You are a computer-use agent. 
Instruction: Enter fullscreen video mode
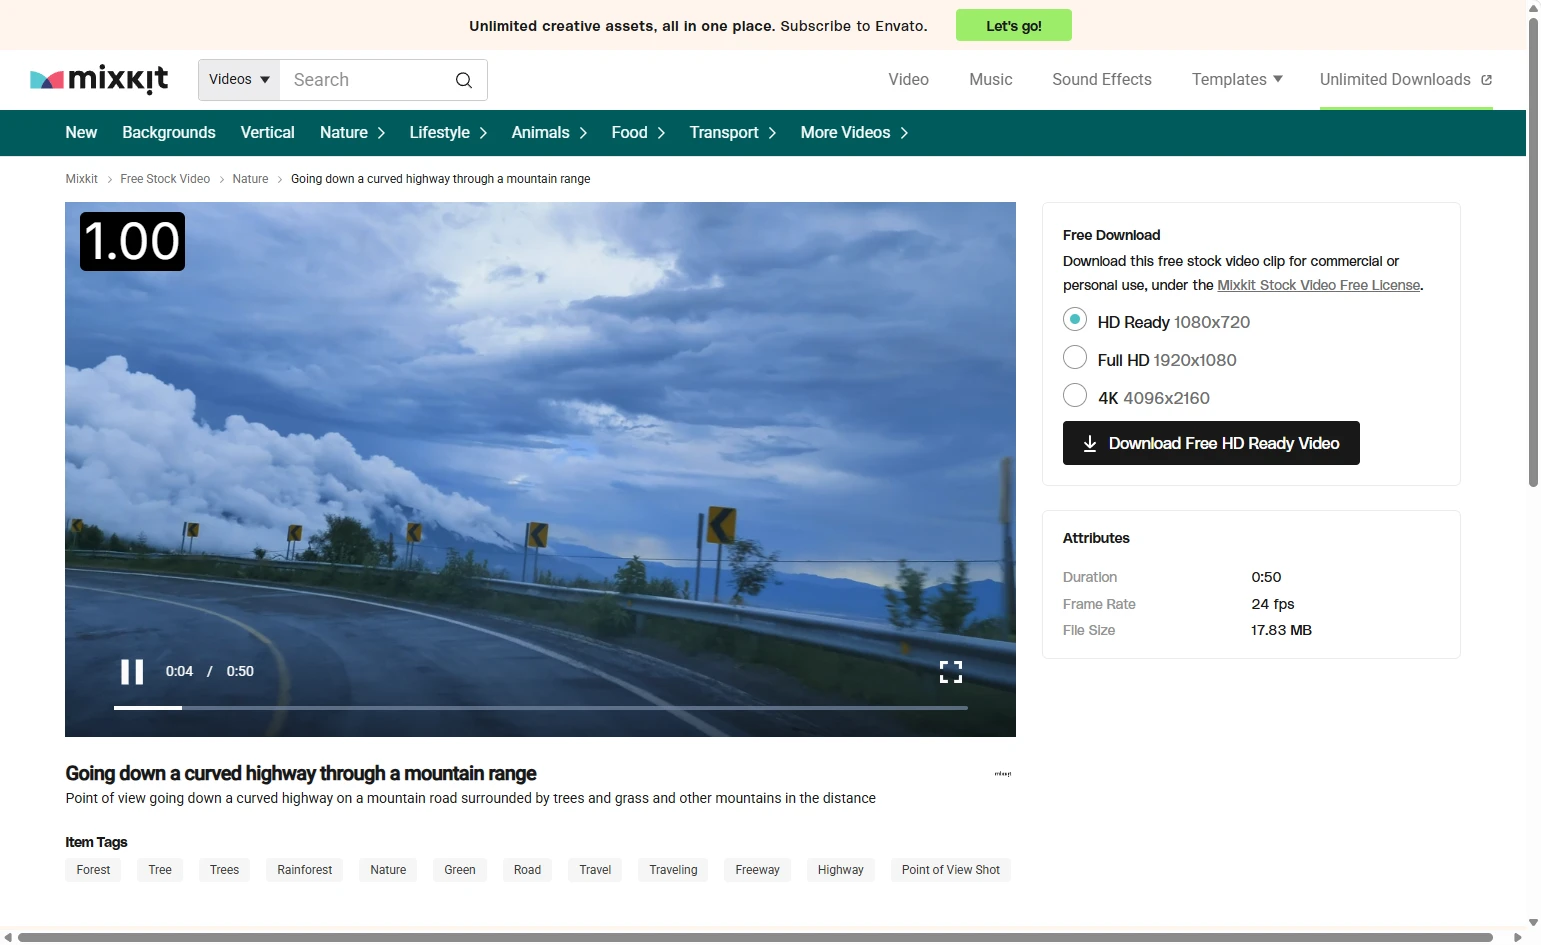(x=950, y=672)
